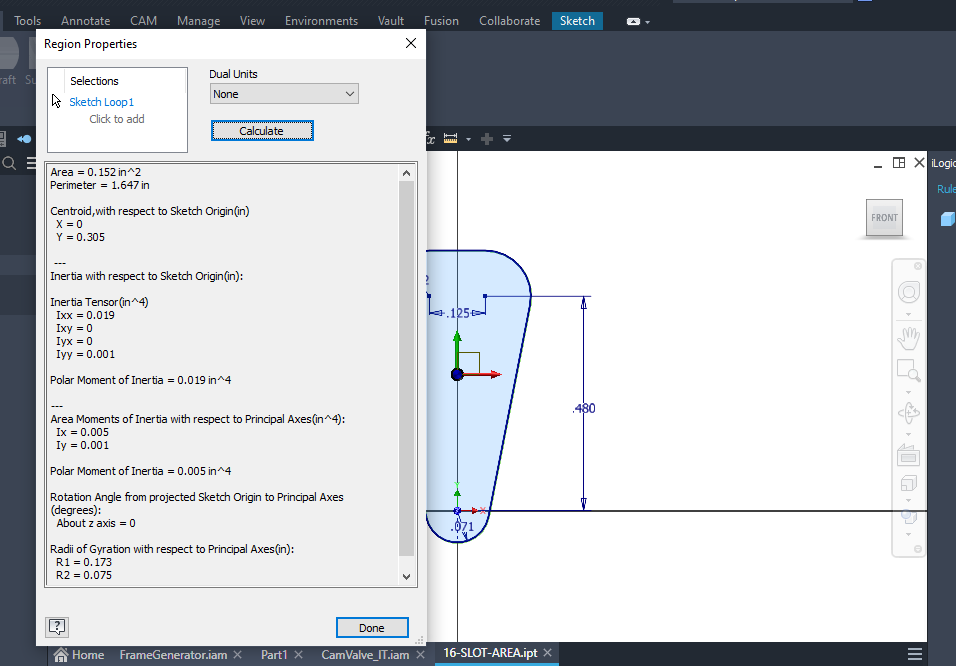Select the Zoom Window tool
Image resolution: width=956 pixels, height=666 pixels.
click(x=908, y=370)
